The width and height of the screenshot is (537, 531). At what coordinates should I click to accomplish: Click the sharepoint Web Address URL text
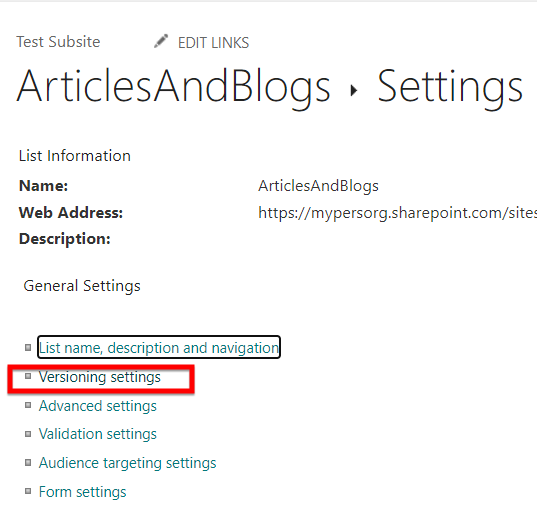coord(398,213)
